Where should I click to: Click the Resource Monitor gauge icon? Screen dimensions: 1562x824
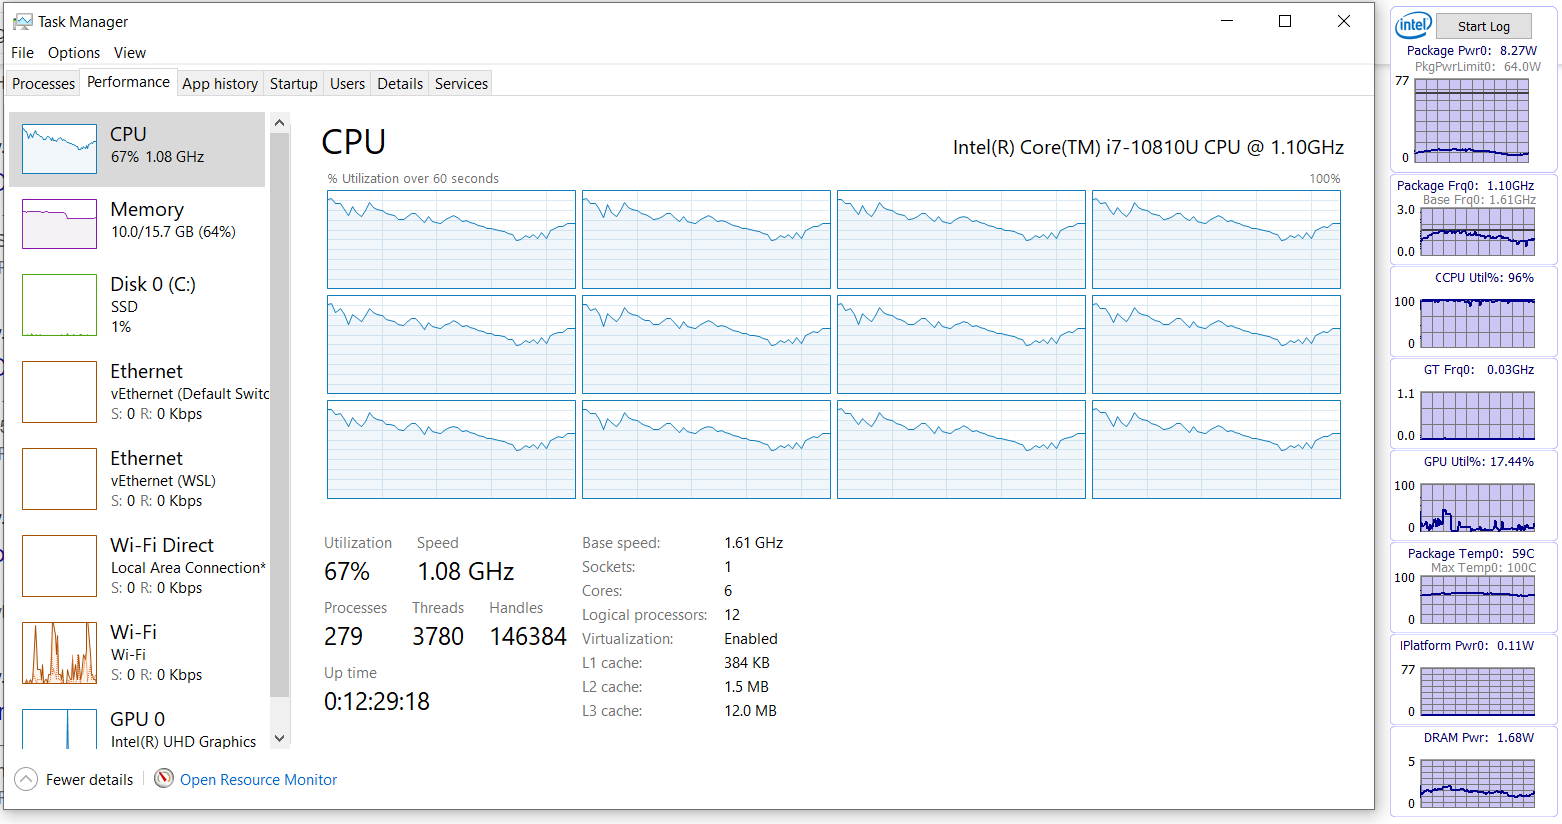click(x=164, y=779)
